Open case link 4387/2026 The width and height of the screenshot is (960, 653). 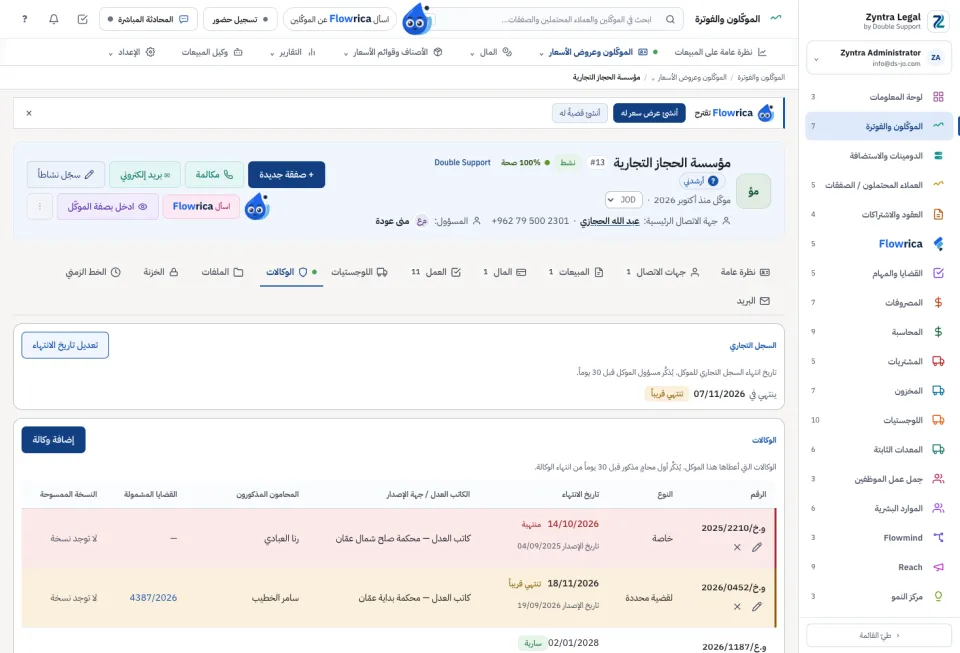pos(153,598)
